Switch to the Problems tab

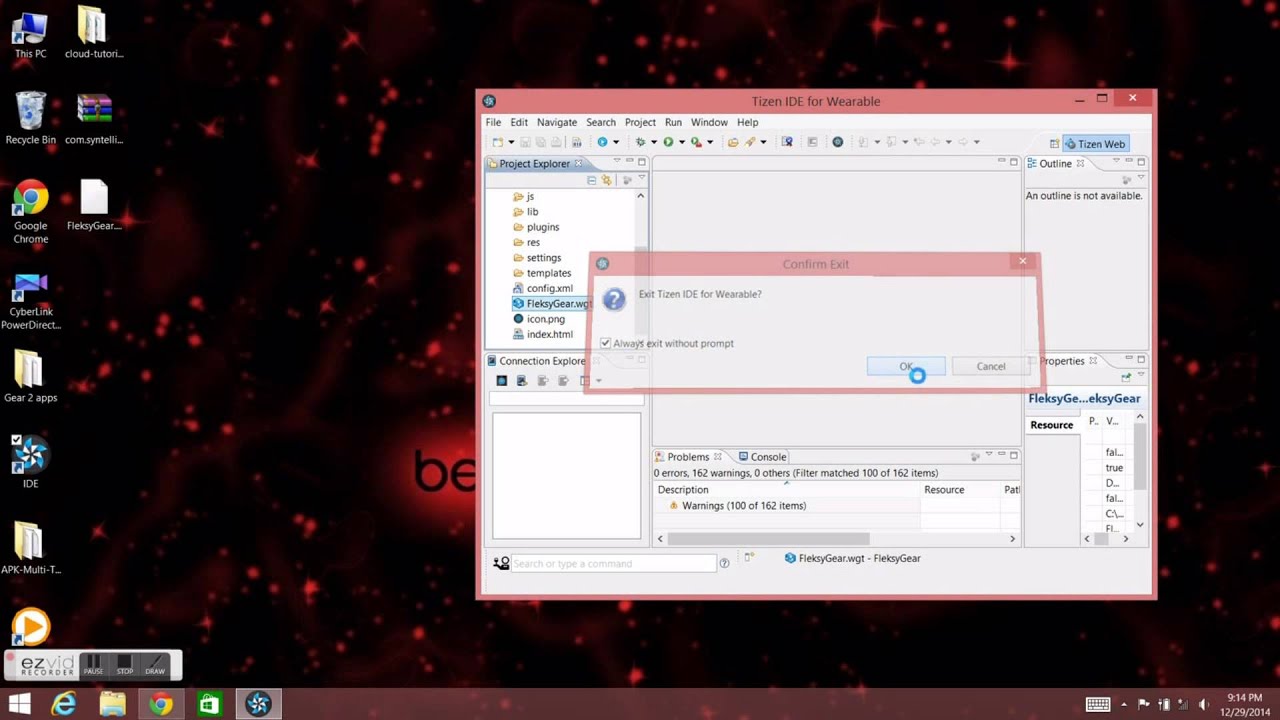coord(688,456)
